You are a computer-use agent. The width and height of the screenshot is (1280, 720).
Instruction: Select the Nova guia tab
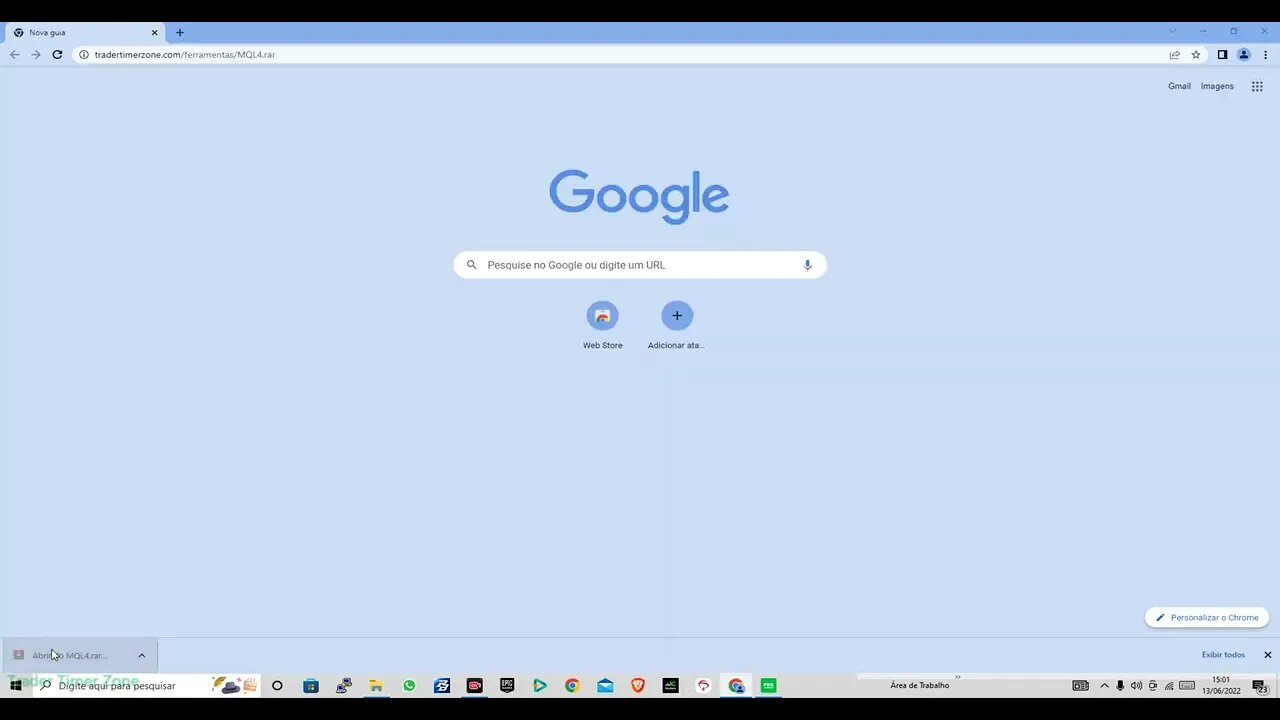(x=85, y=33)
